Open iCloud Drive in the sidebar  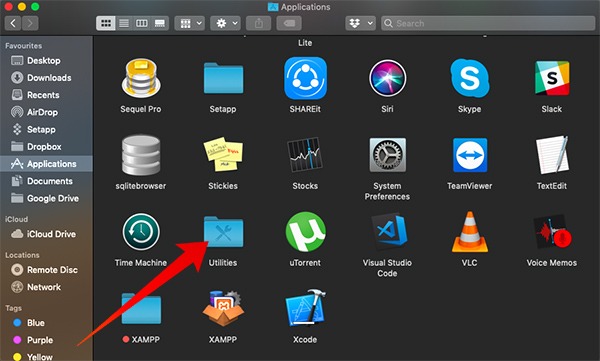(46, 234)
